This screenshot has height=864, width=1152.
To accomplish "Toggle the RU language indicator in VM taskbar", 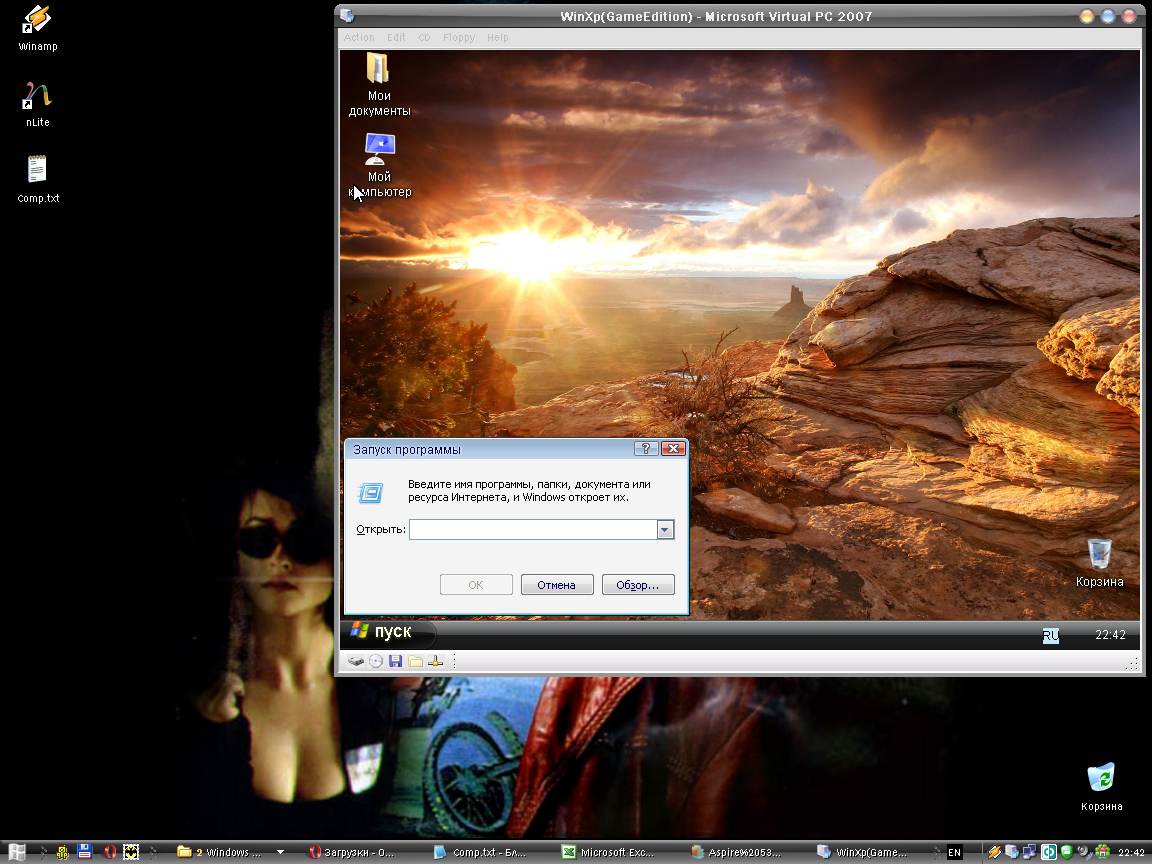I will click(1050, 635).
